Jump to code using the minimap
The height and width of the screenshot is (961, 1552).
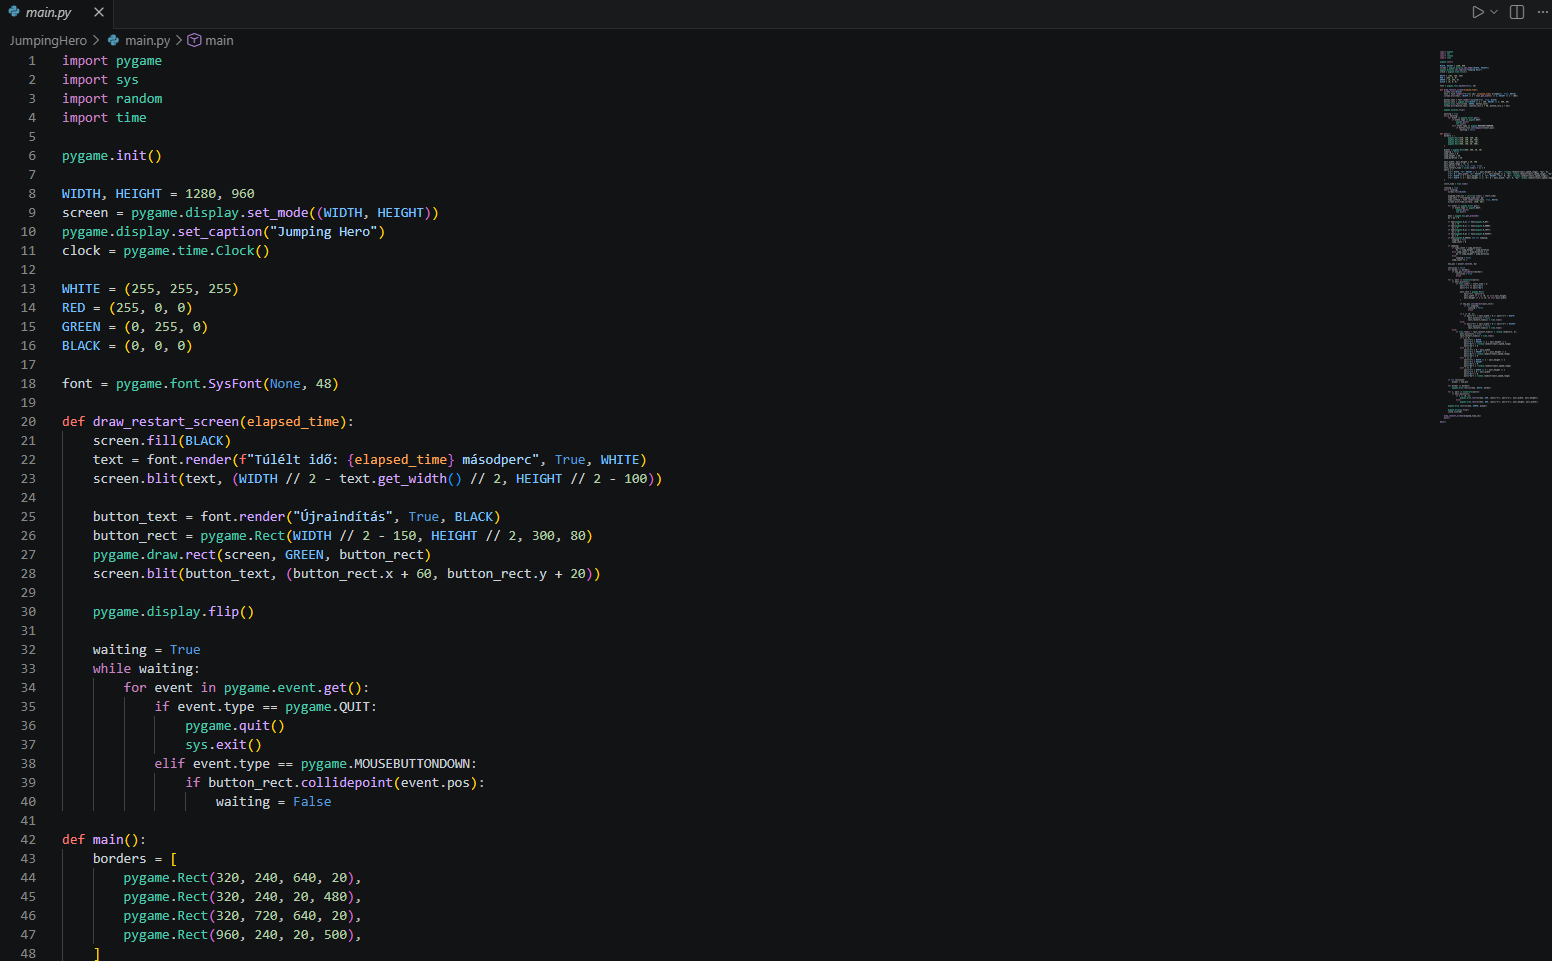point(1495,236)
